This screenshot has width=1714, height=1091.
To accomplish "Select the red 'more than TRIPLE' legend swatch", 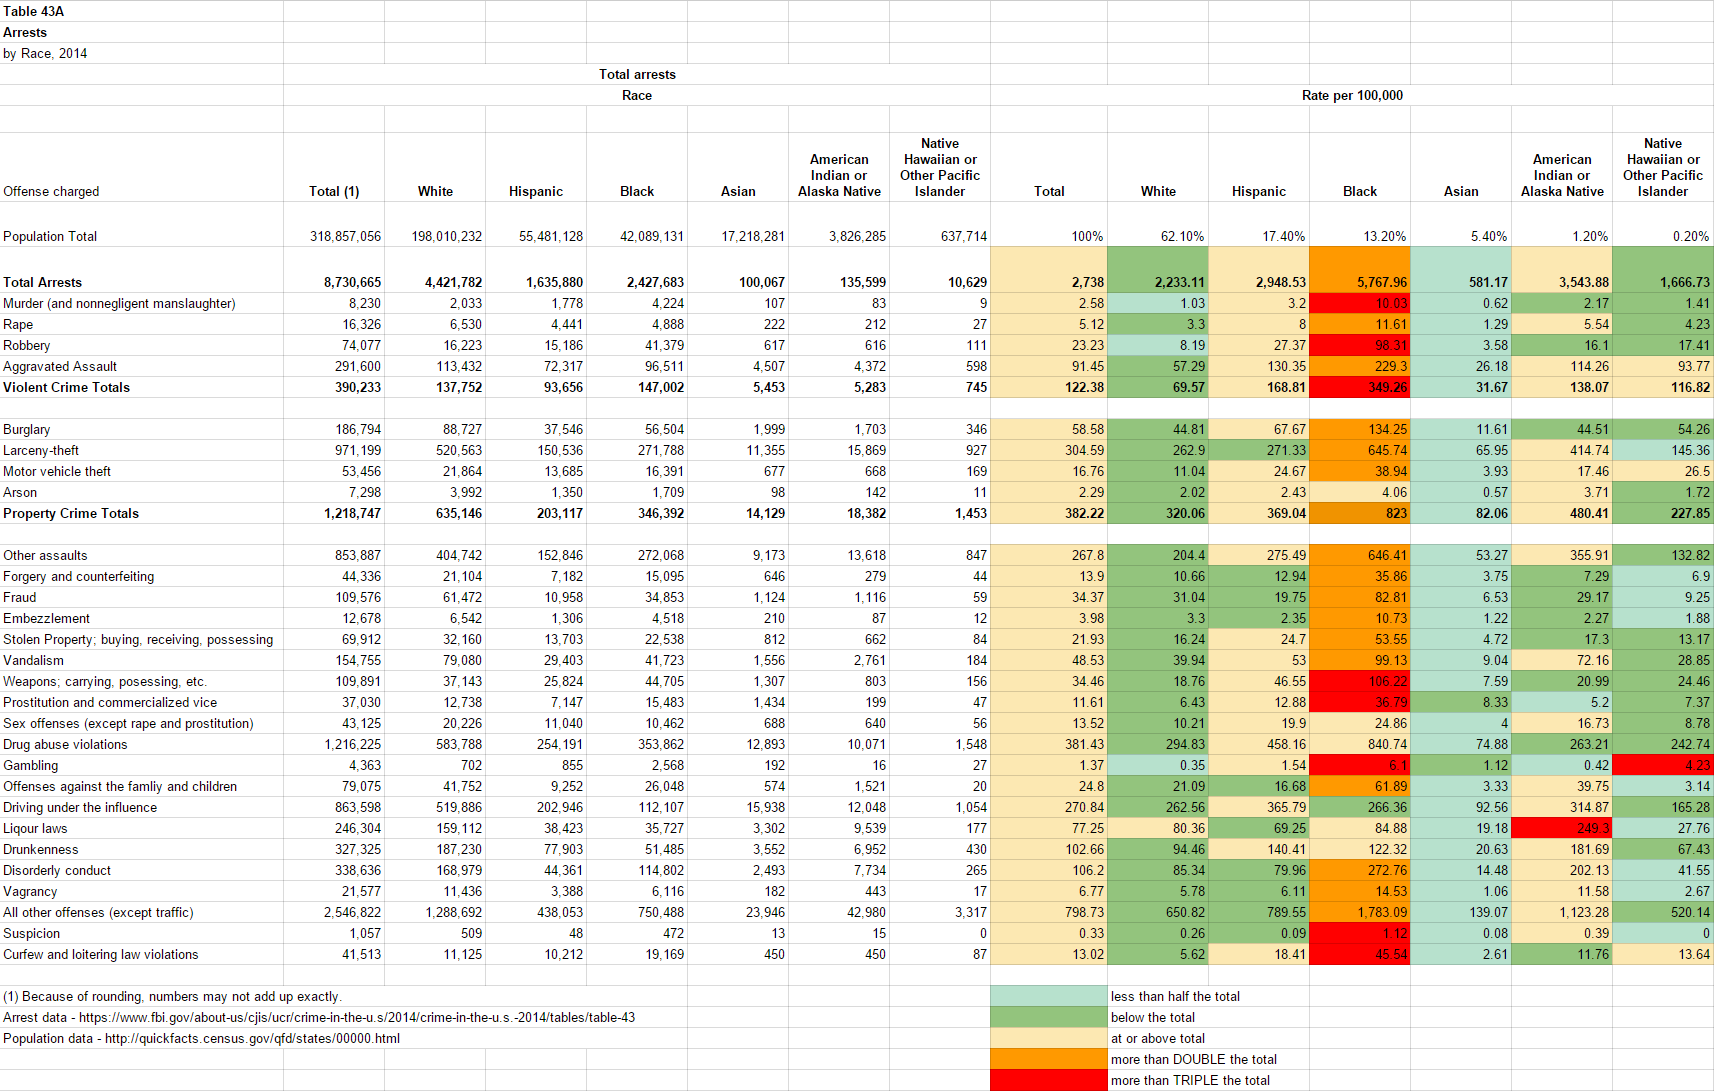I will click(x=1049, y=1080).
